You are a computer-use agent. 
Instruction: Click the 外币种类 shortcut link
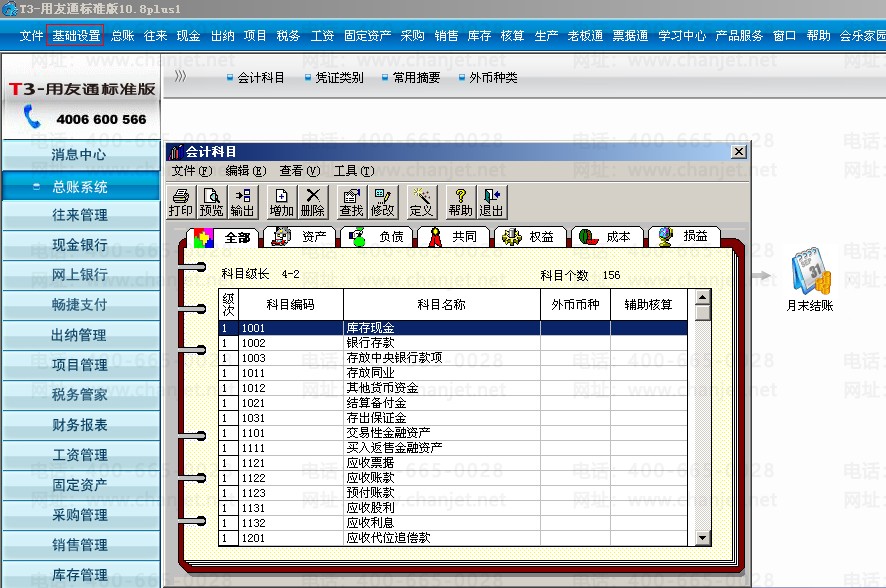488,77
